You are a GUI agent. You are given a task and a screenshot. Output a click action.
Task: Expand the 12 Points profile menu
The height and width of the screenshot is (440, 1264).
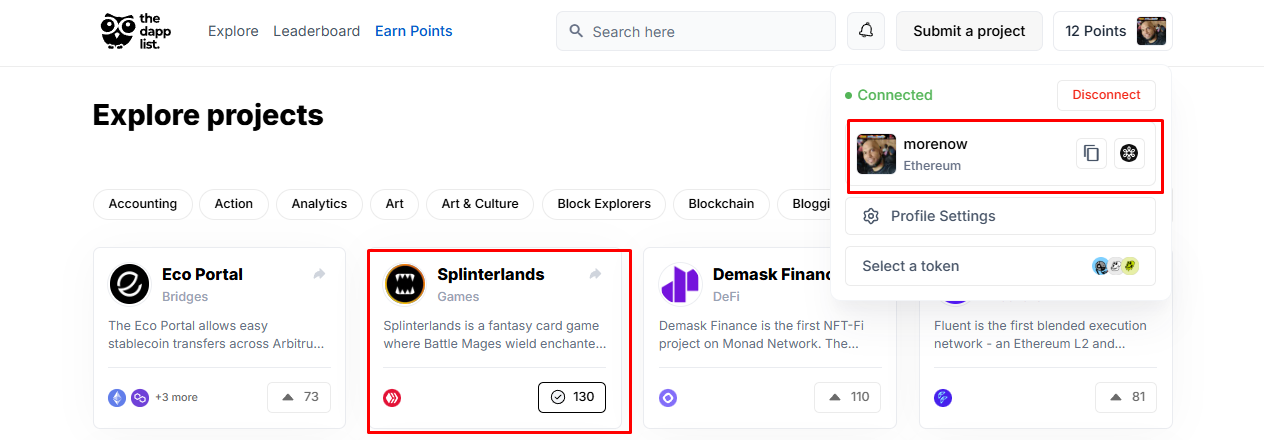(x=1113, y=31)
